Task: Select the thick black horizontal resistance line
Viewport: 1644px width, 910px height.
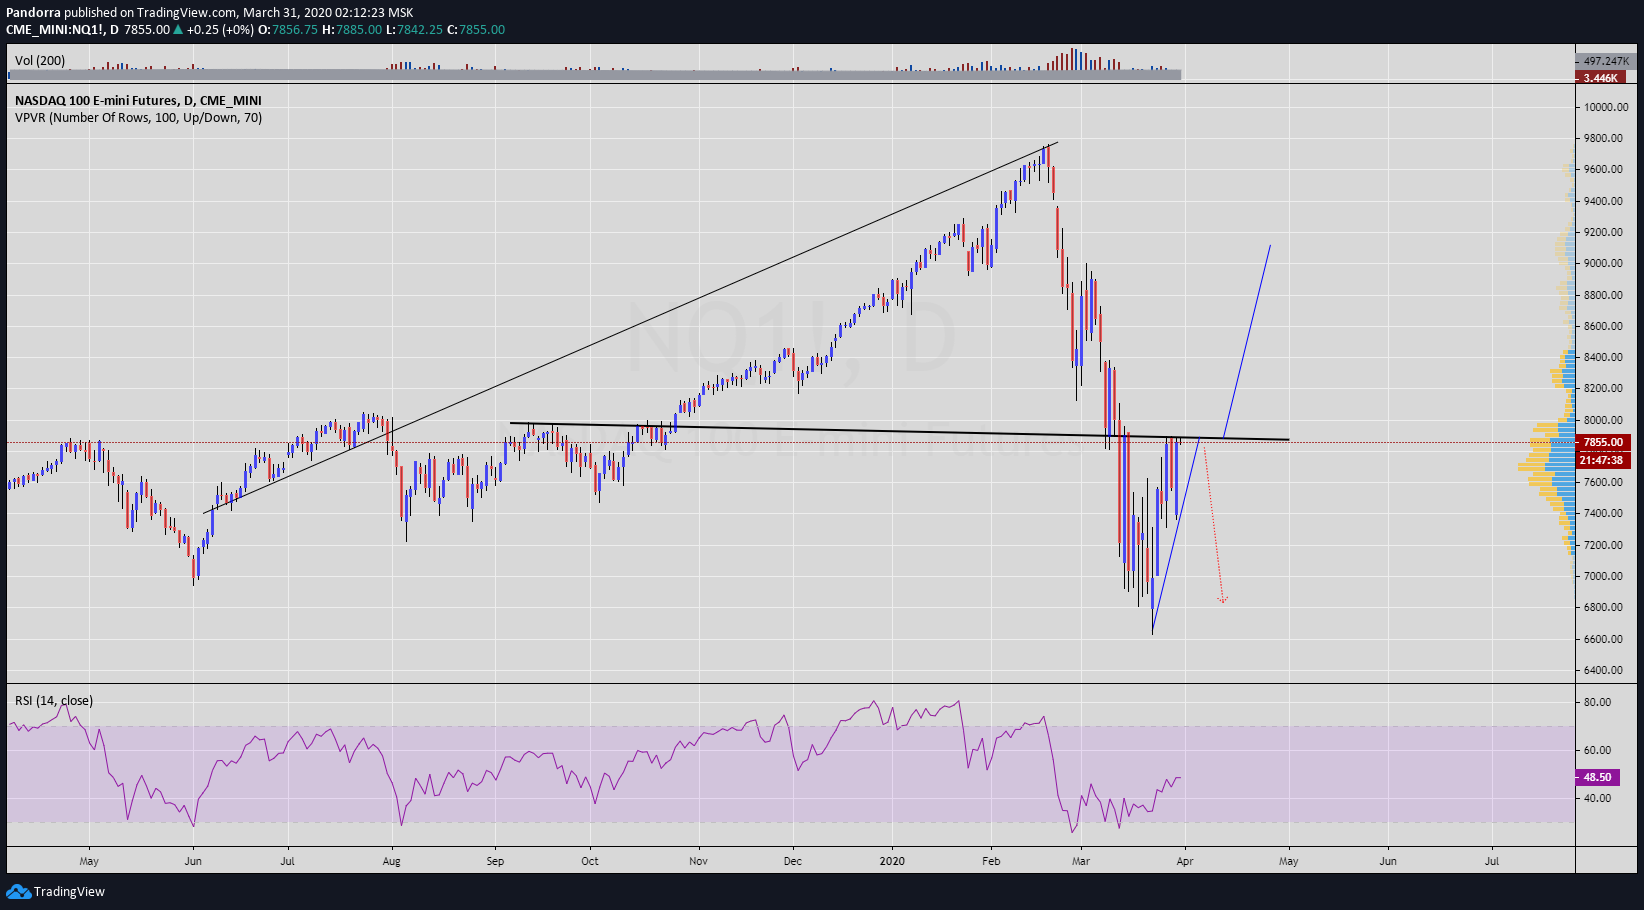Action: coord(900,431)
